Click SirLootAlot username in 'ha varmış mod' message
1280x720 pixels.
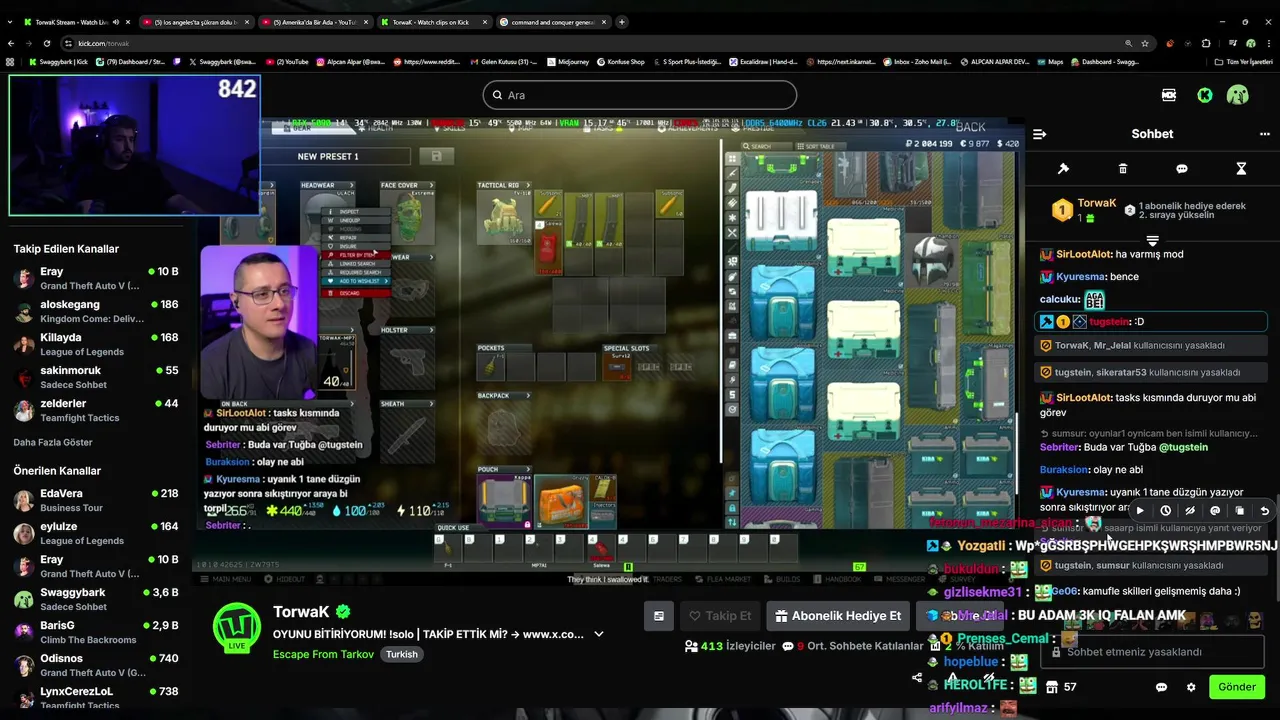[1084, 254]
